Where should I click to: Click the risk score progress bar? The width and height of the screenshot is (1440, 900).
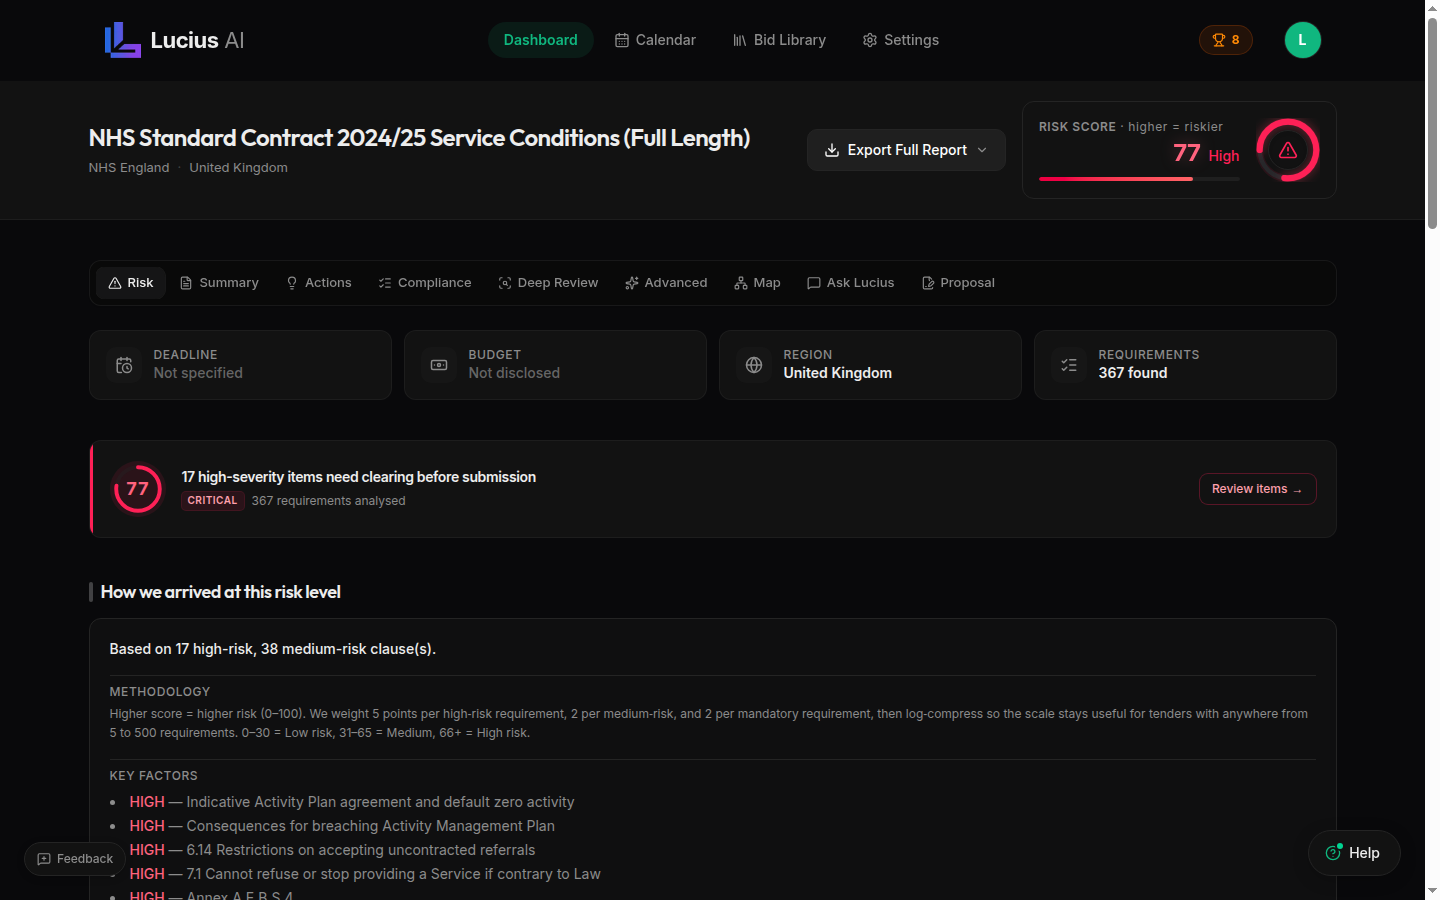tap(1139, 179)
